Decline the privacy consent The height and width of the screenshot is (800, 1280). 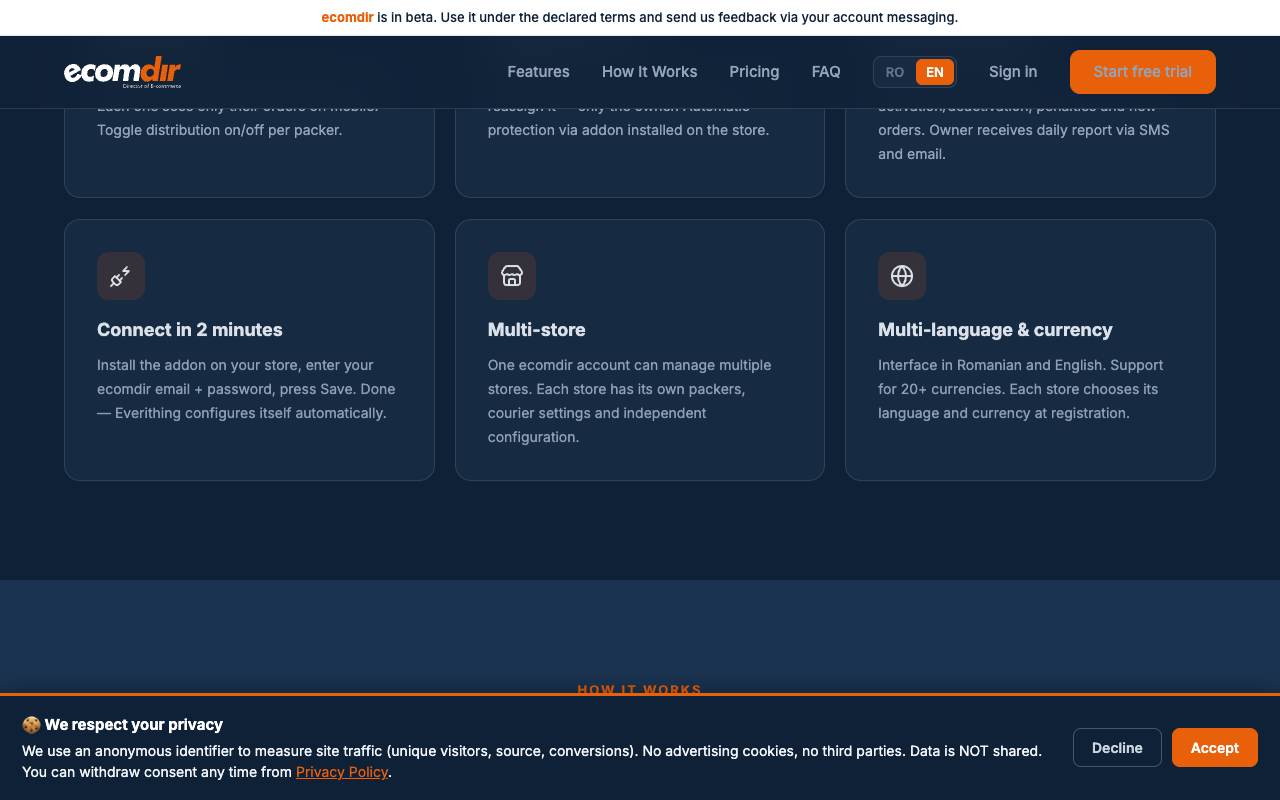1117,748
